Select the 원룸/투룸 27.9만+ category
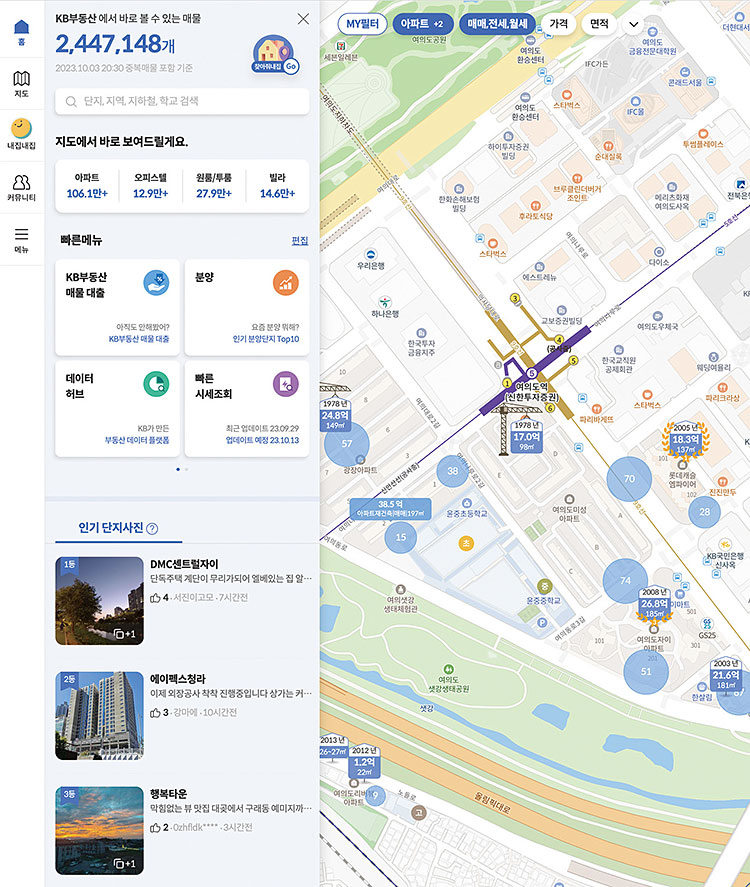Image resolution: width=750 pixels, height=887 pixels. [x=214, y=186]
